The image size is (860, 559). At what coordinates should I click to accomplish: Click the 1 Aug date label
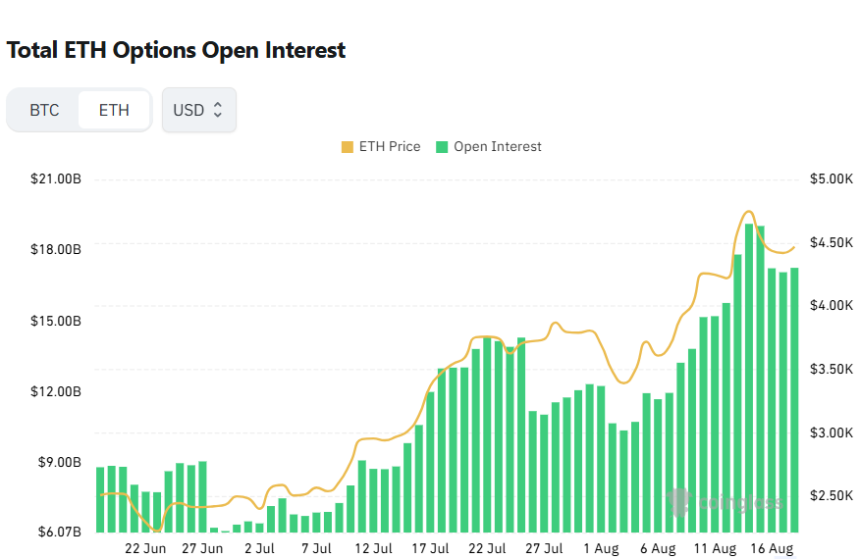point(601,549)
